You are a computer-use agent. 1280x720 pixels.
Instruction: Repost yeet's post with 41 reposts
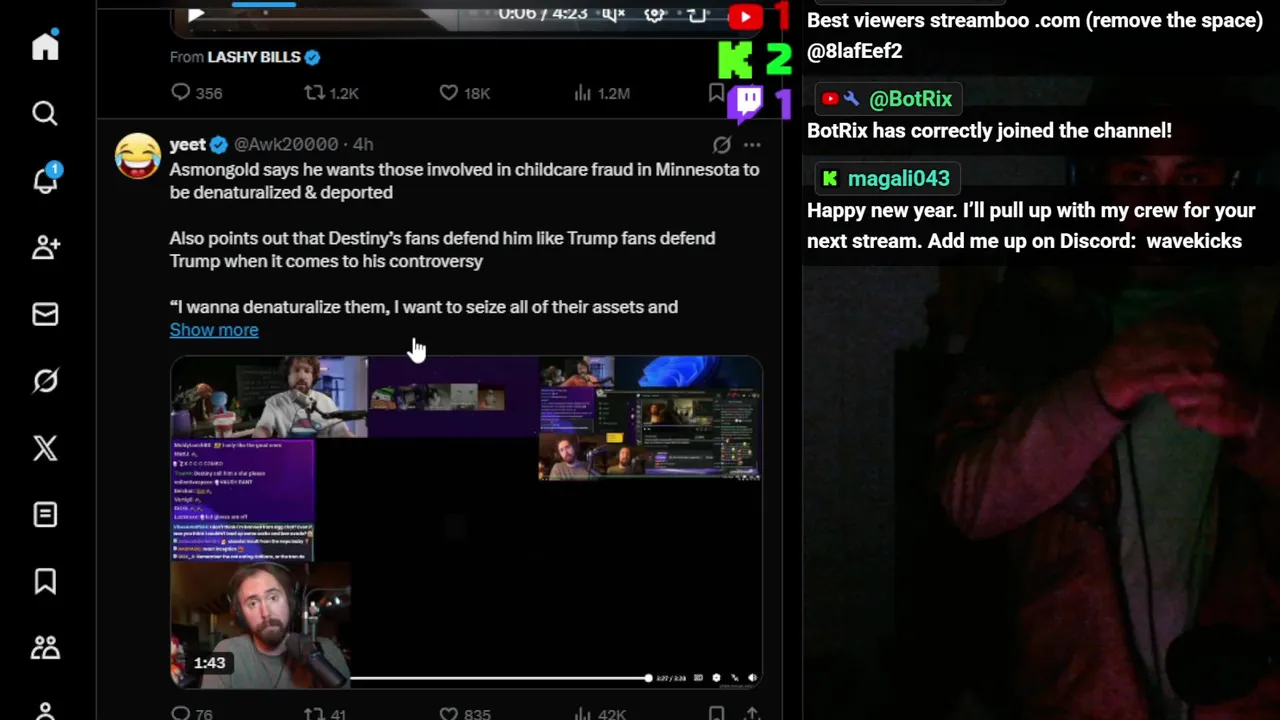pos(325,713)
